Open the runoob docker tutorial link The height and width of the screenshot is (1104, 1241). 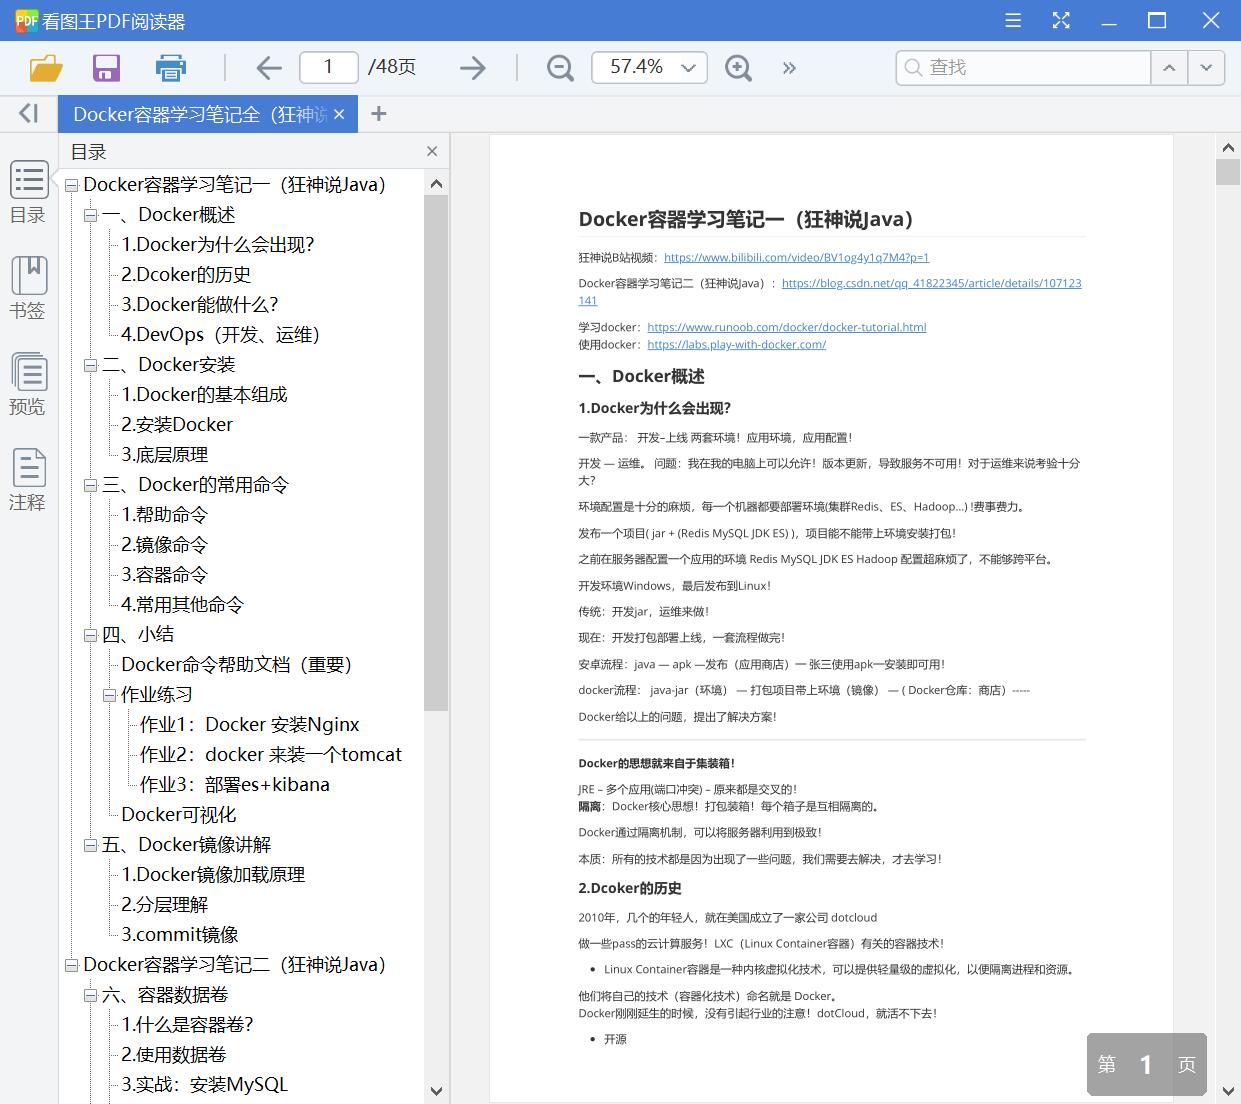pos(786,327)
